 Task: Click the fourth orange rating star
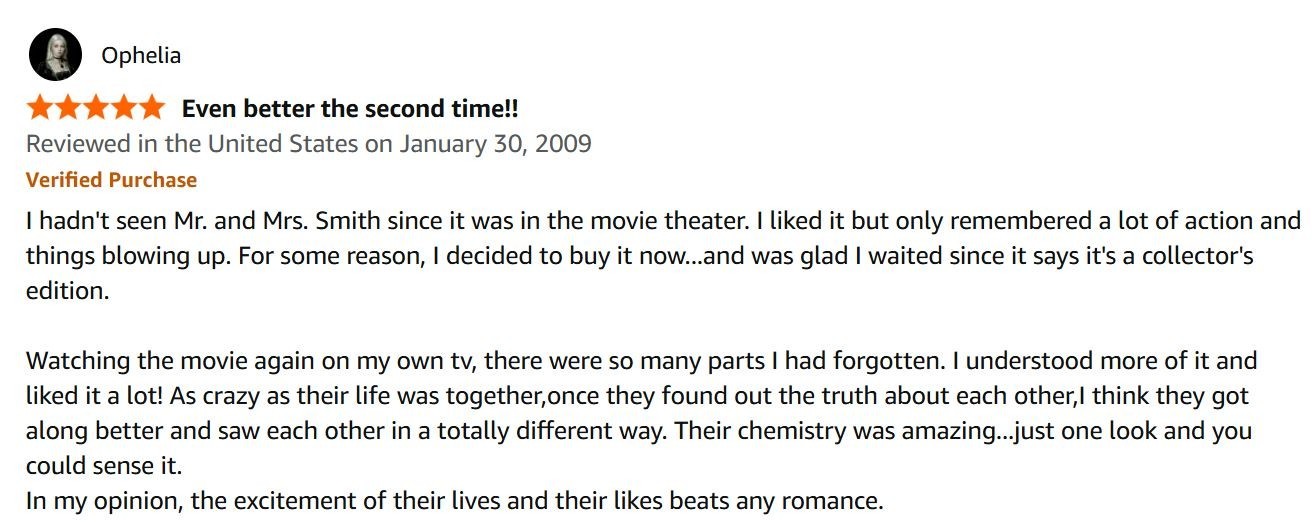(x=122, y=107)
